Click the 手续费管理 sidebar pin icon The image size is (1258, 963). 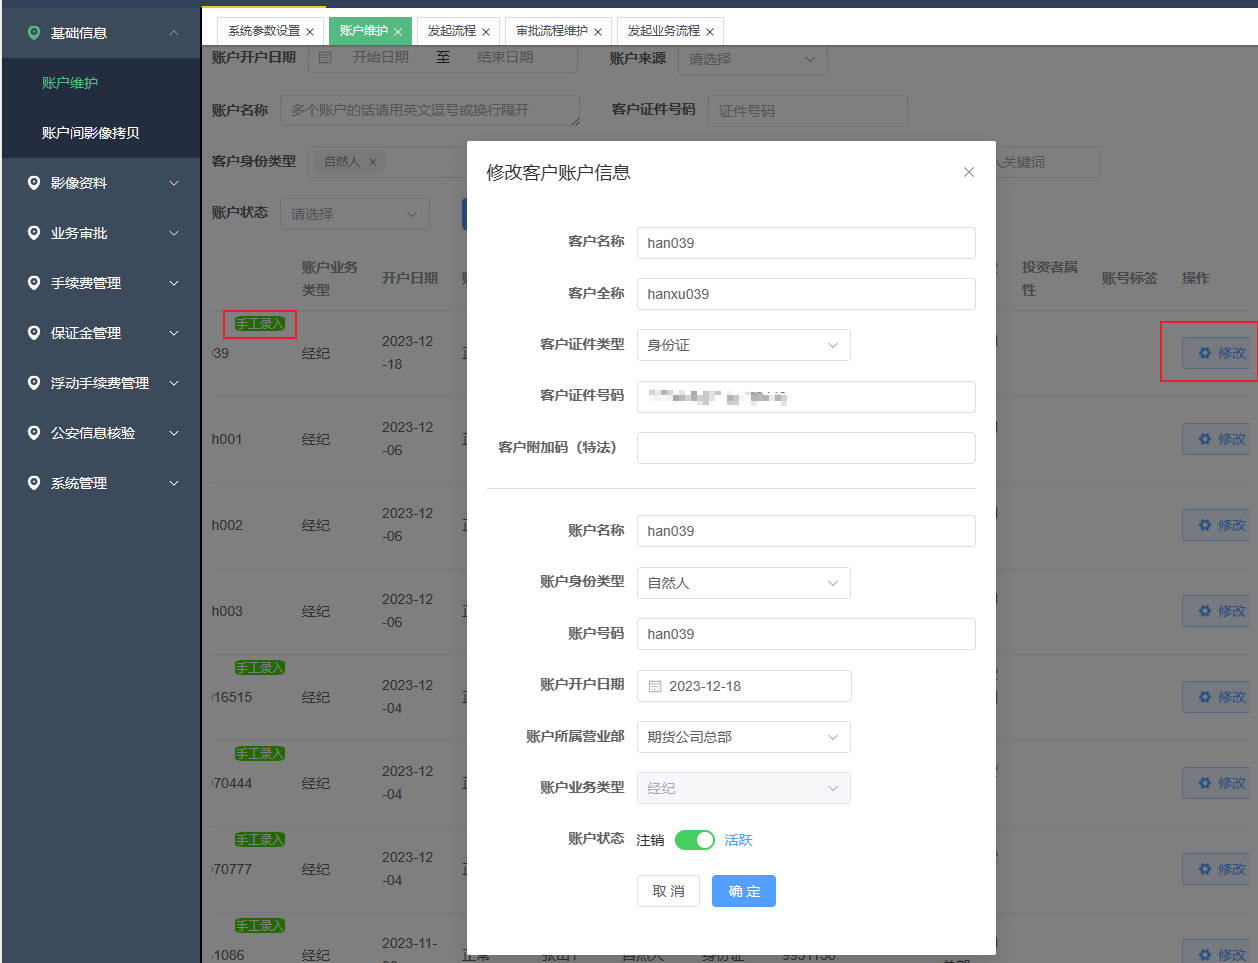point(34,283)
